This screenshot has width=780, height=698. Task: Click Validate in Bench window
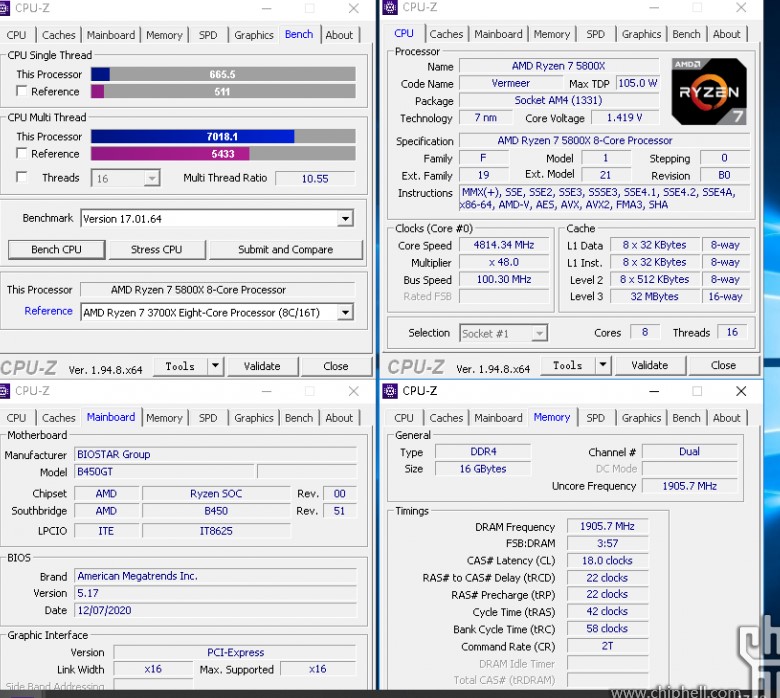pos(262,366)
